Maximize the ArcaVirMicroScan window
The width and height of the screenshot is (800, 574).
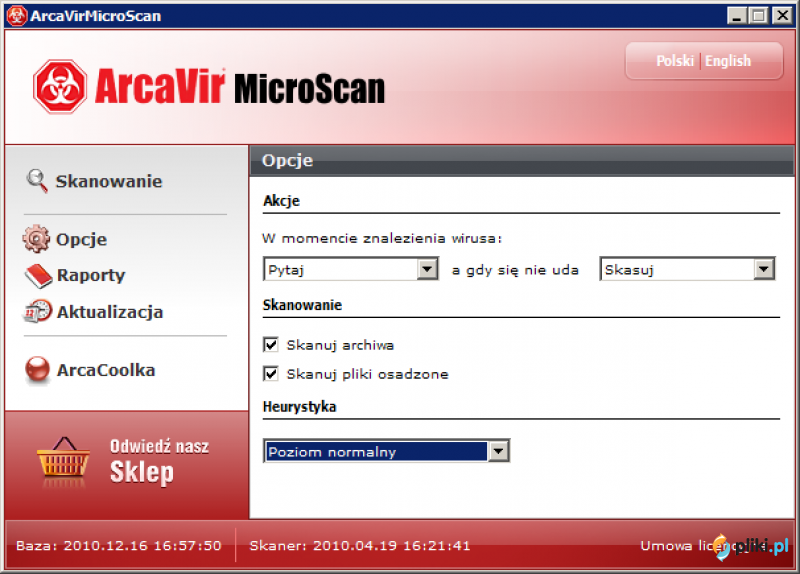click(759, 16)
